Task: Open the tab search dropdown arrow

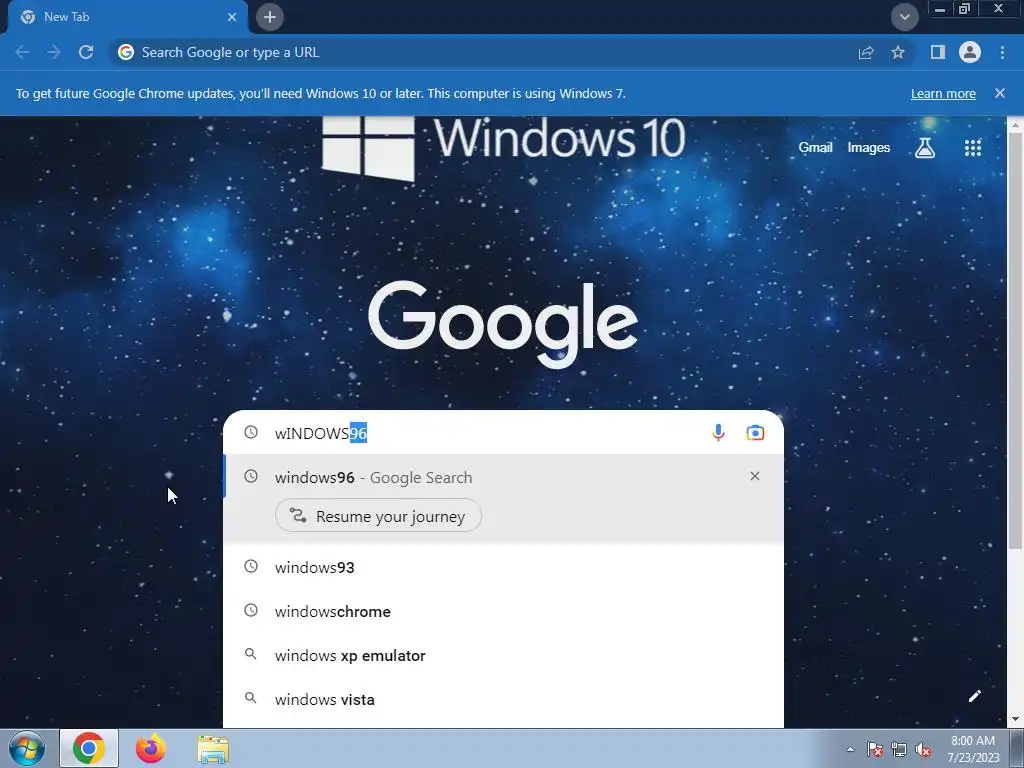Action: click(904, 17)
